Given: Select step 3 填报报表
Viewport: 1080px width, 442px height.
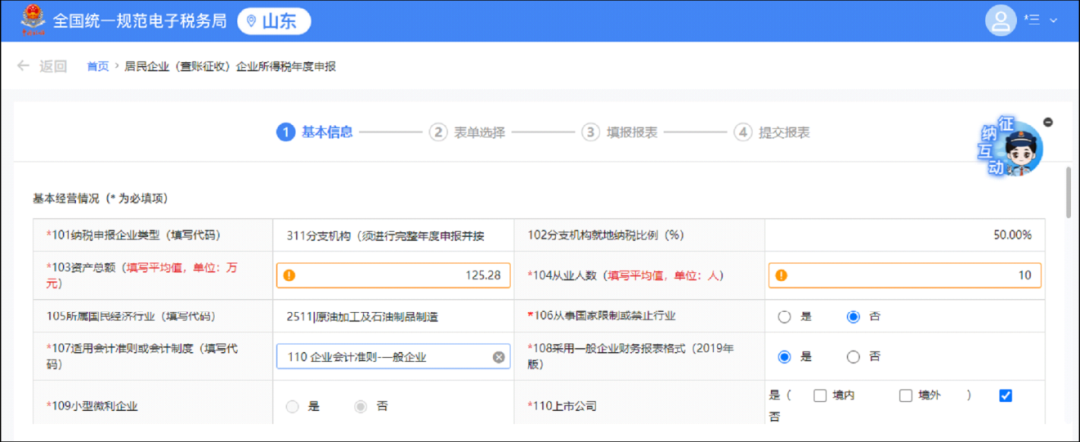Looking at the screenshot, I should point(619,132).
